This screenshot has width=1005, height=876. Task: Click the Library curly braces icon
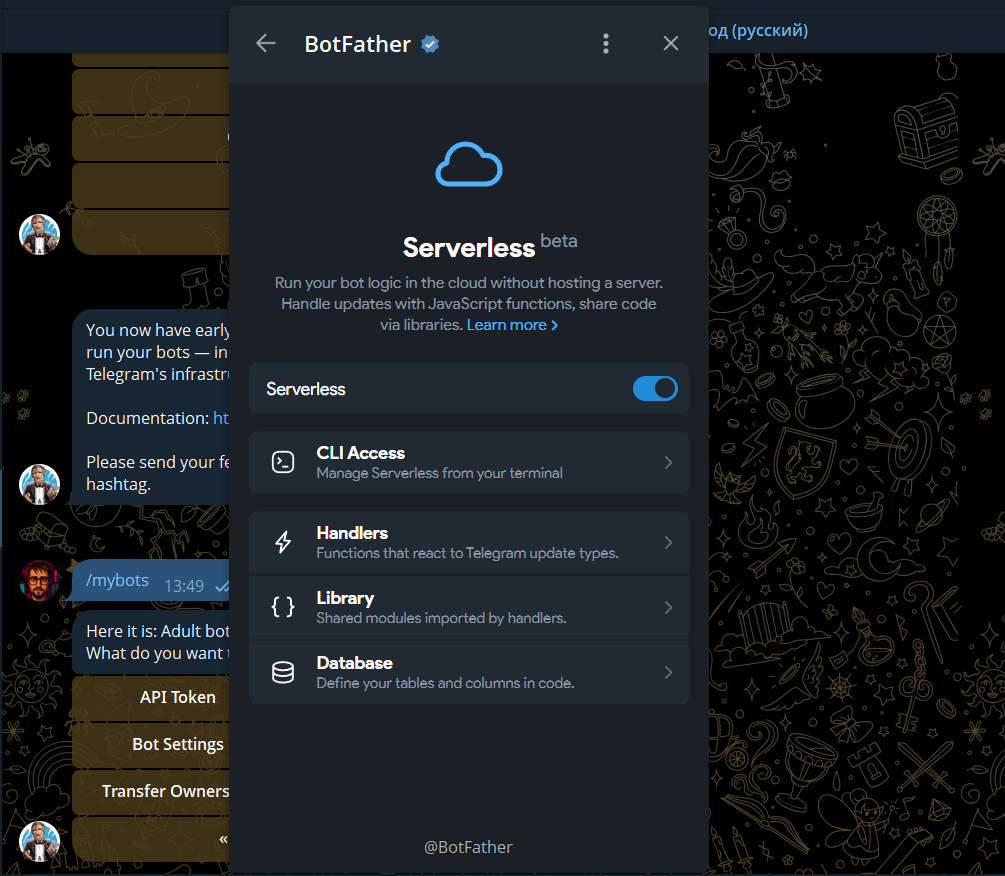(283, 607)
